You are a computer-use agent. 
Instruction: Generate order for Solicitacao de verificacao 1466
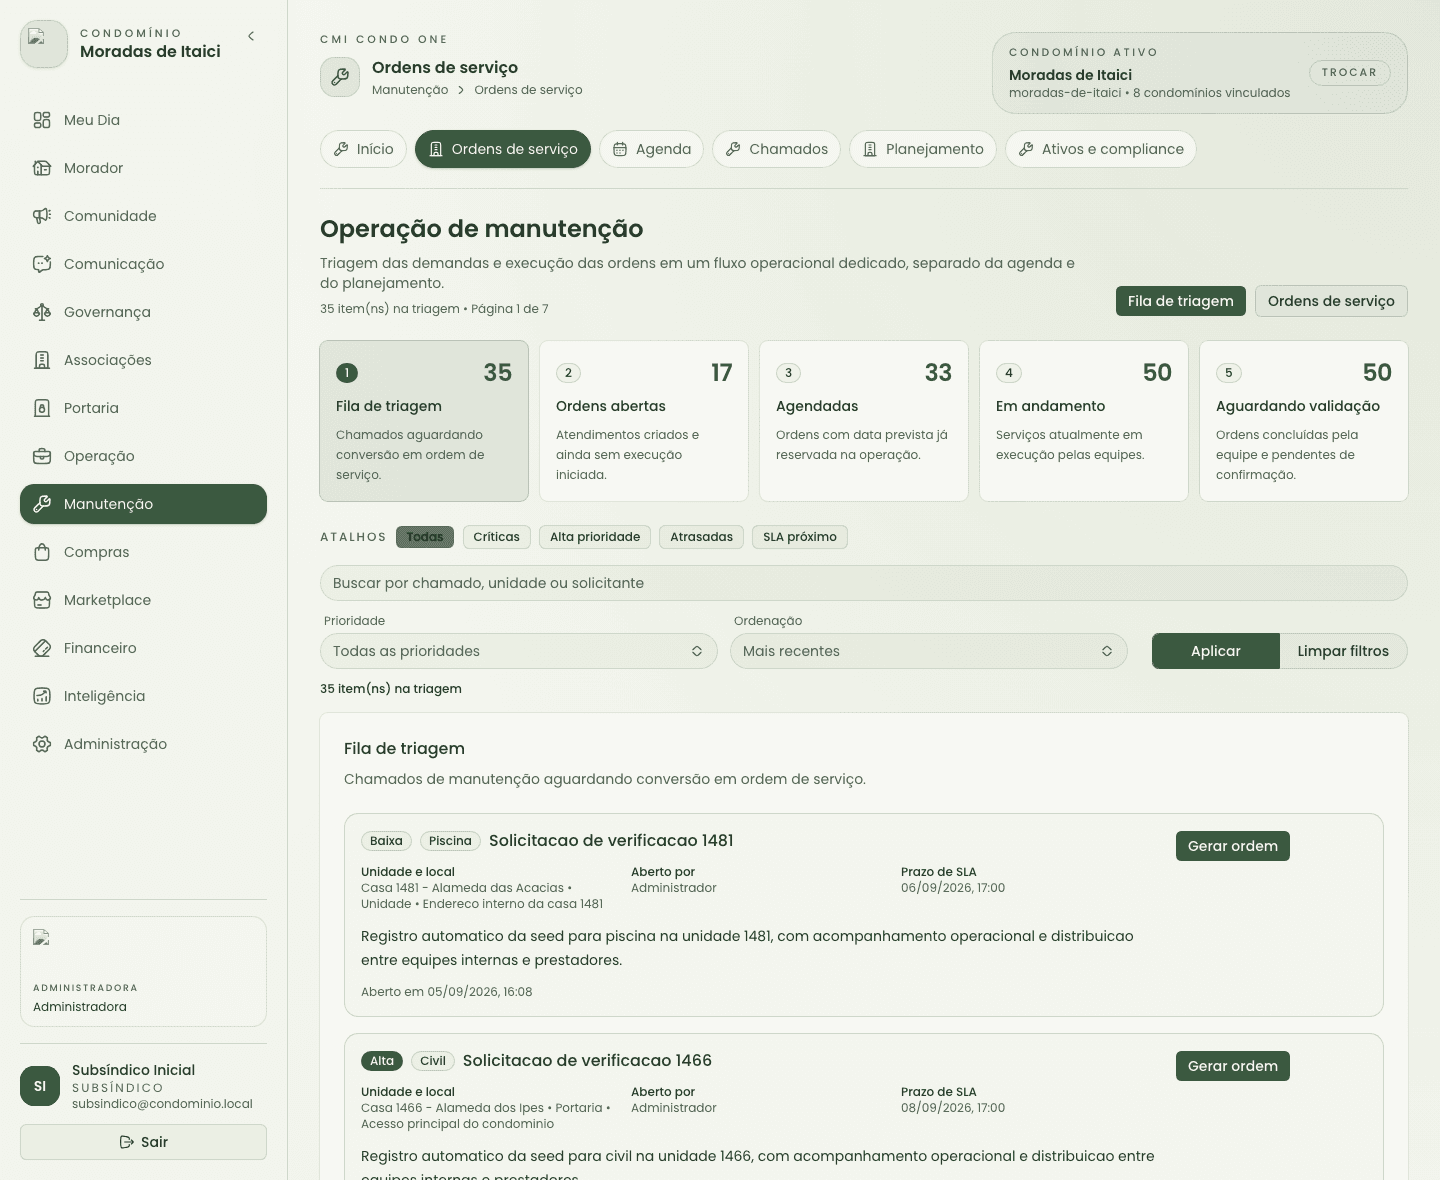tap(1233, 1066)
